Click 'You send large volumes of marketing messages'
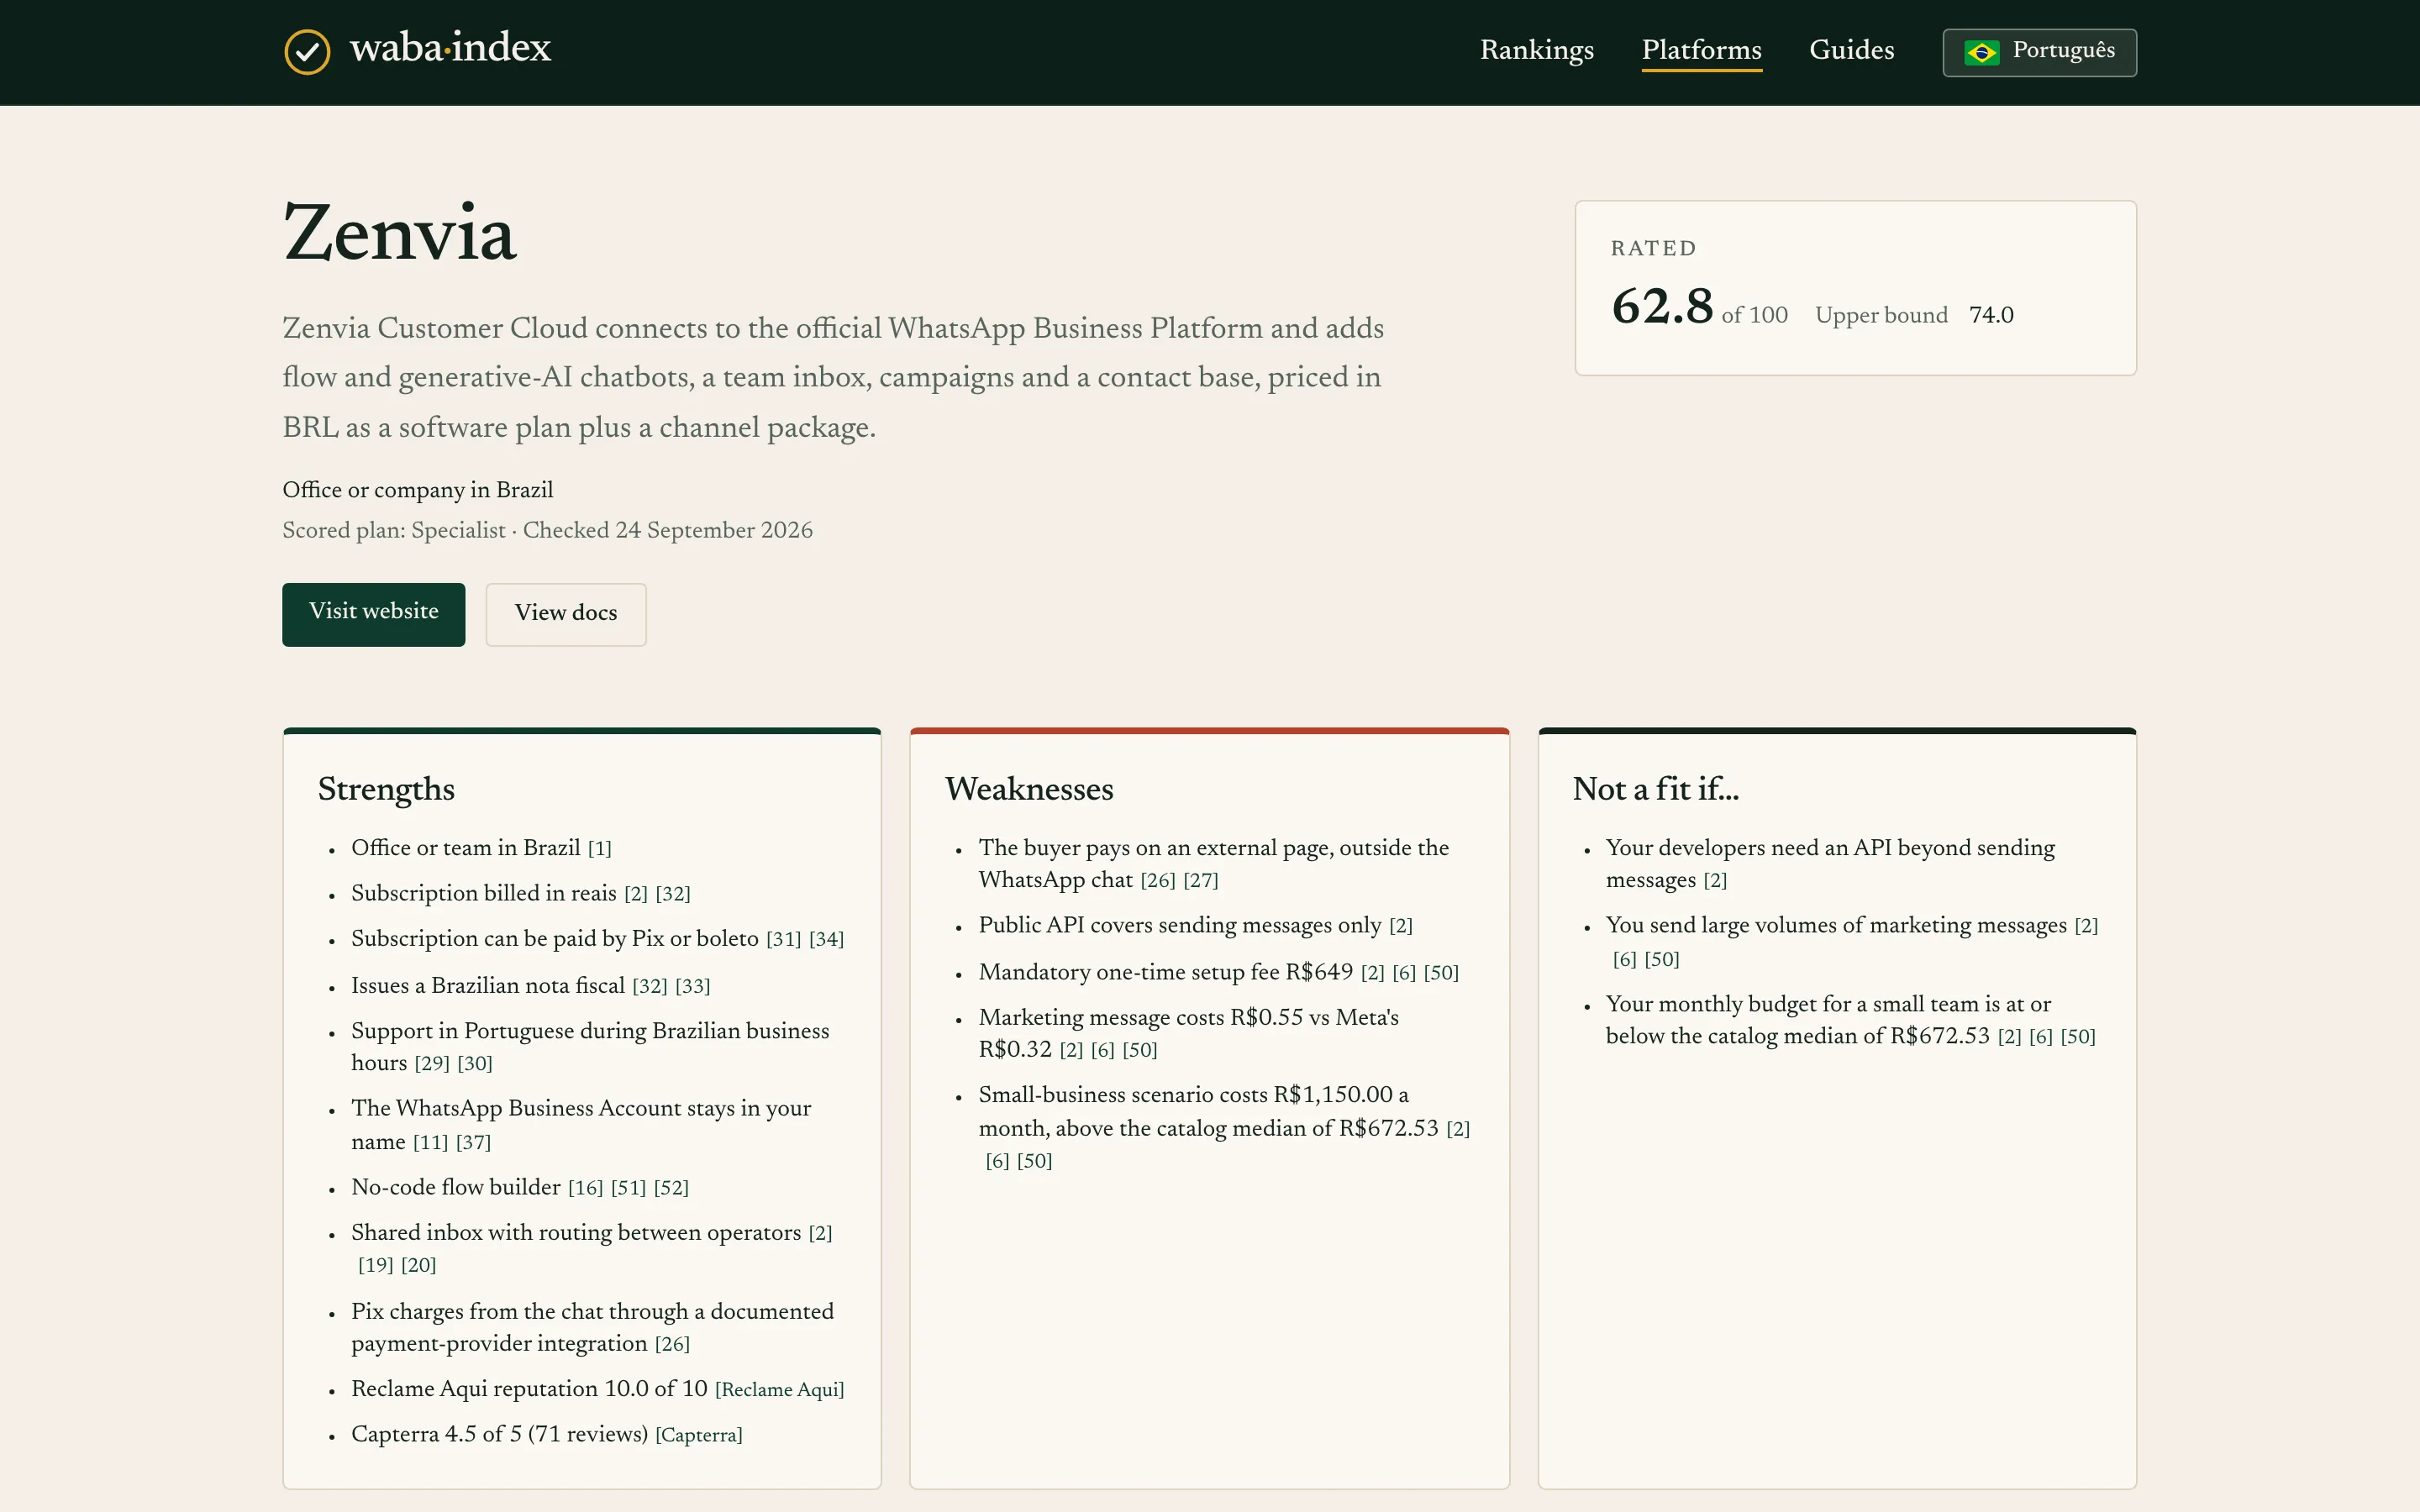Screen dimensions: 2420x1512 (x=1836, y=925)
